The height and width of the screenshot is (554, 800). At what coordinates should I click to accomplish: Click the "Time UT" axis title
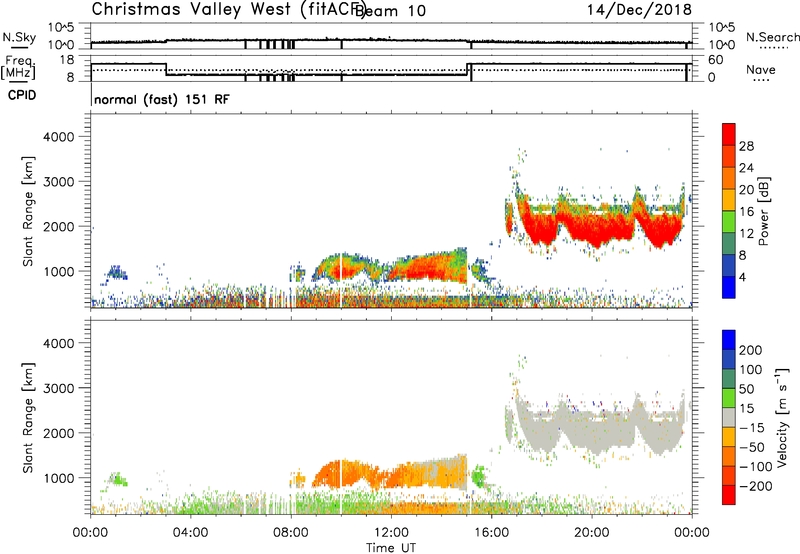pos(391,547)
